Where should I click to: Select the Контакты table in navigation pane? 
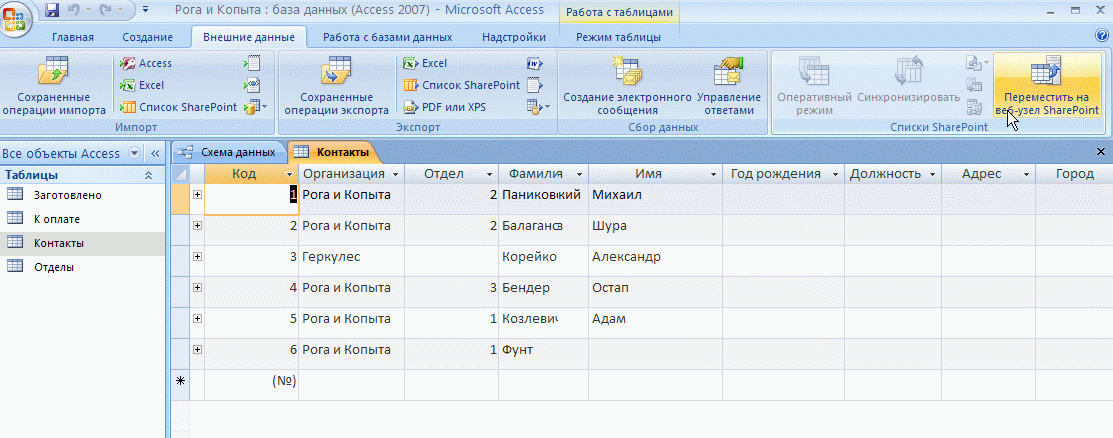82,243
